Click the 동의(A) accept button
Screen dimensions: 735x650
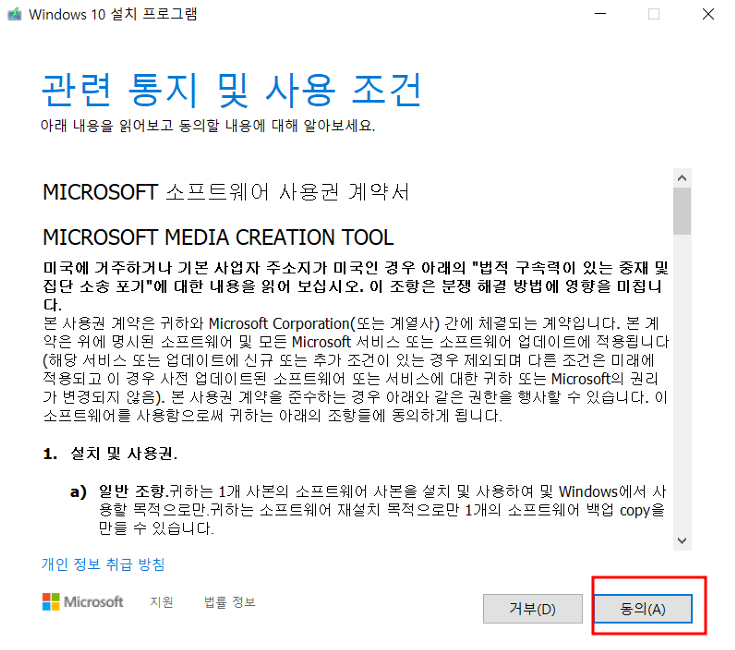tap(644, 609)
